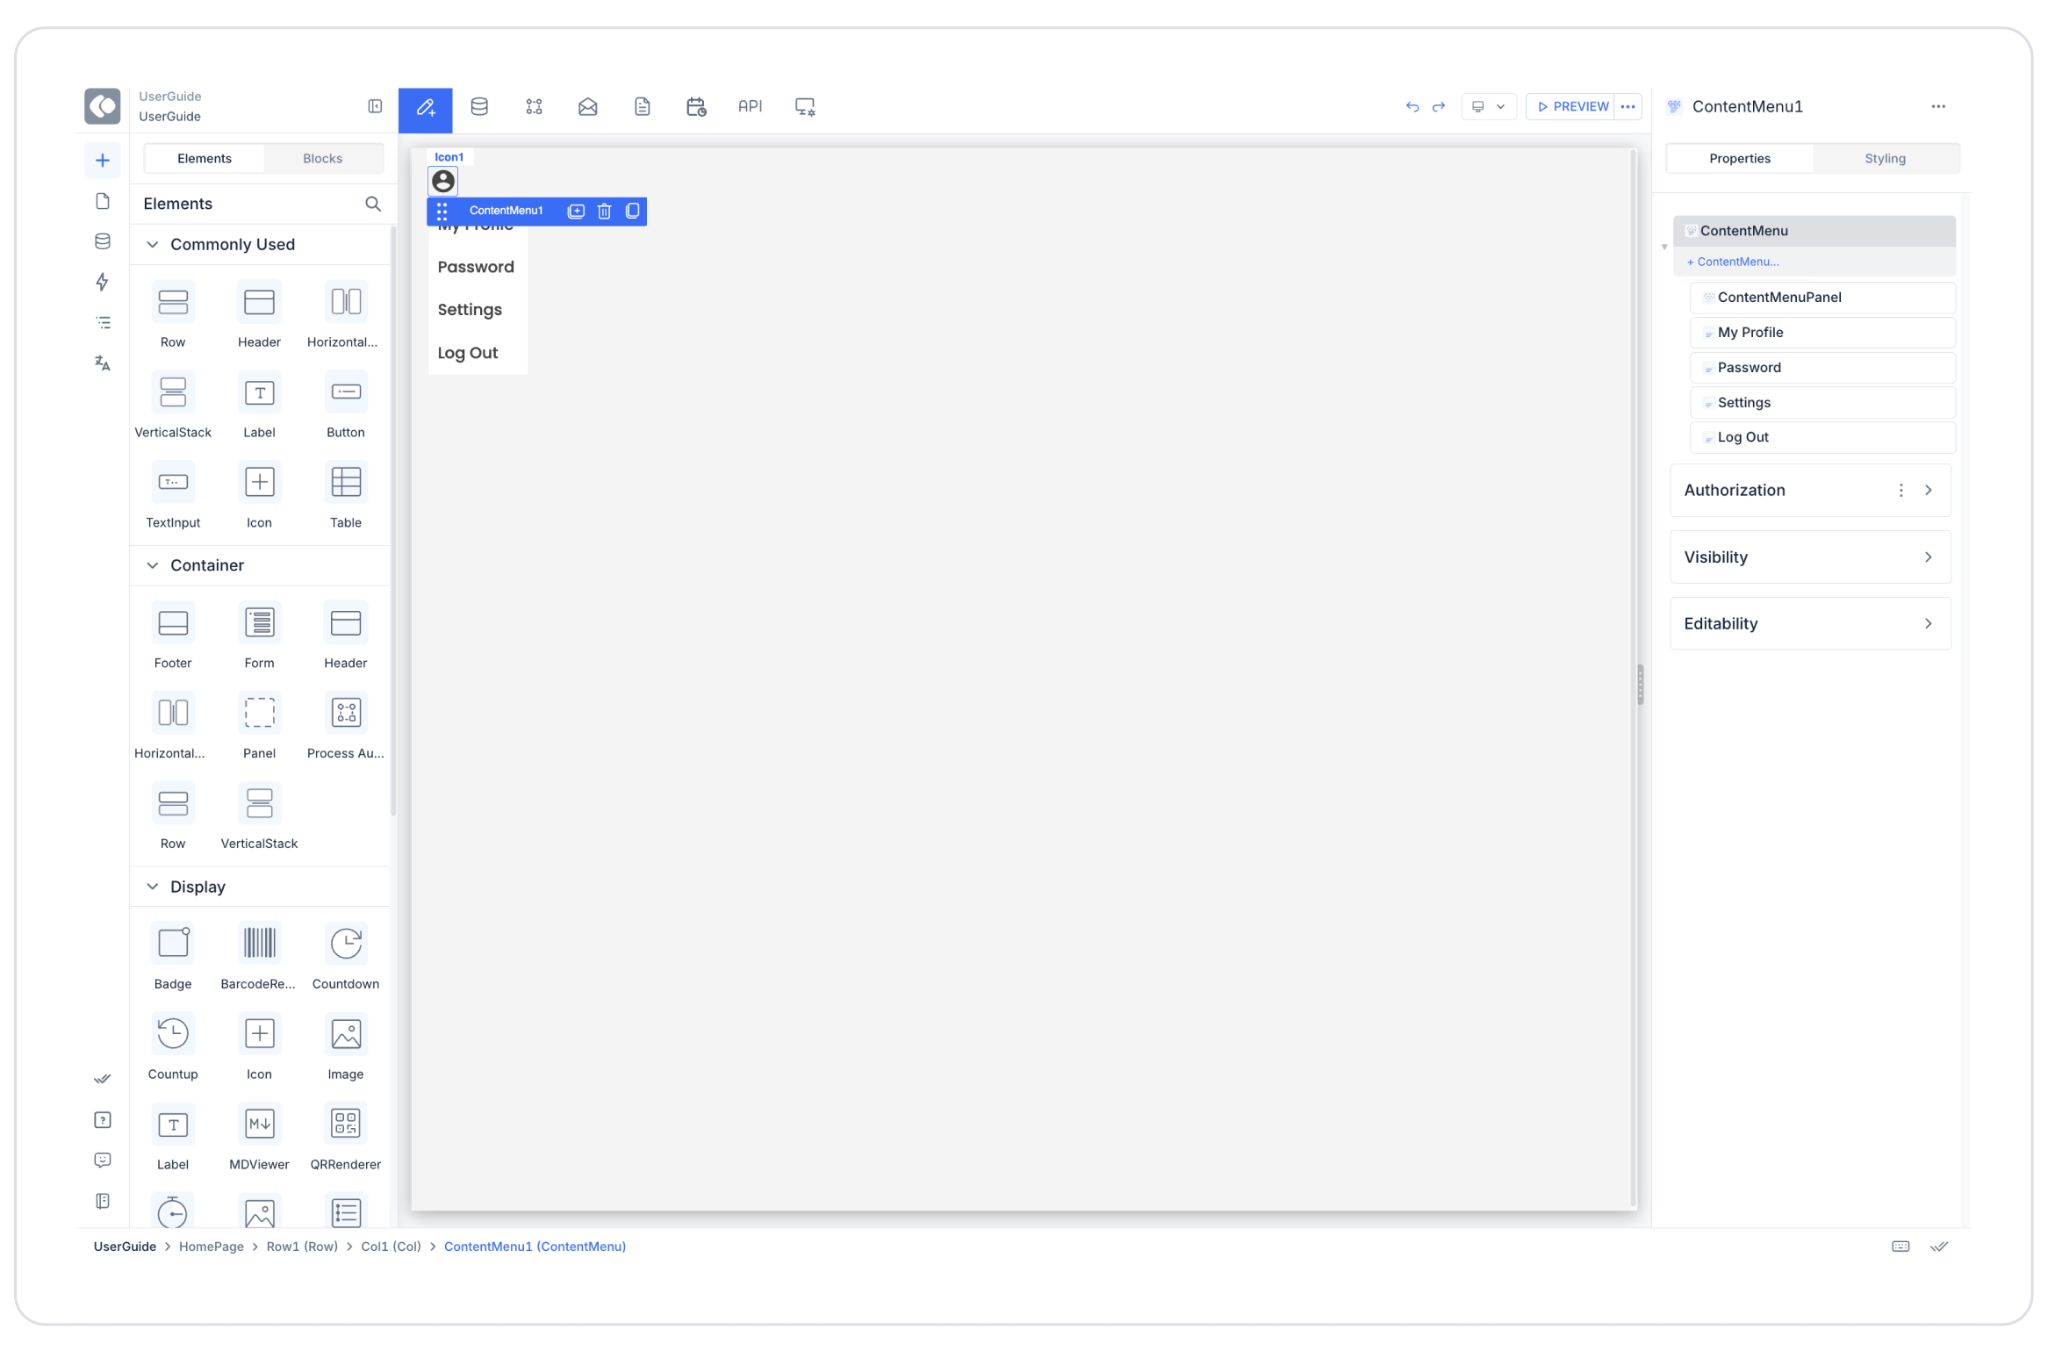This screenshot has height=1353, width=2048.
Task: Click the lightning bolt actions icon
Action: point(102,282)
